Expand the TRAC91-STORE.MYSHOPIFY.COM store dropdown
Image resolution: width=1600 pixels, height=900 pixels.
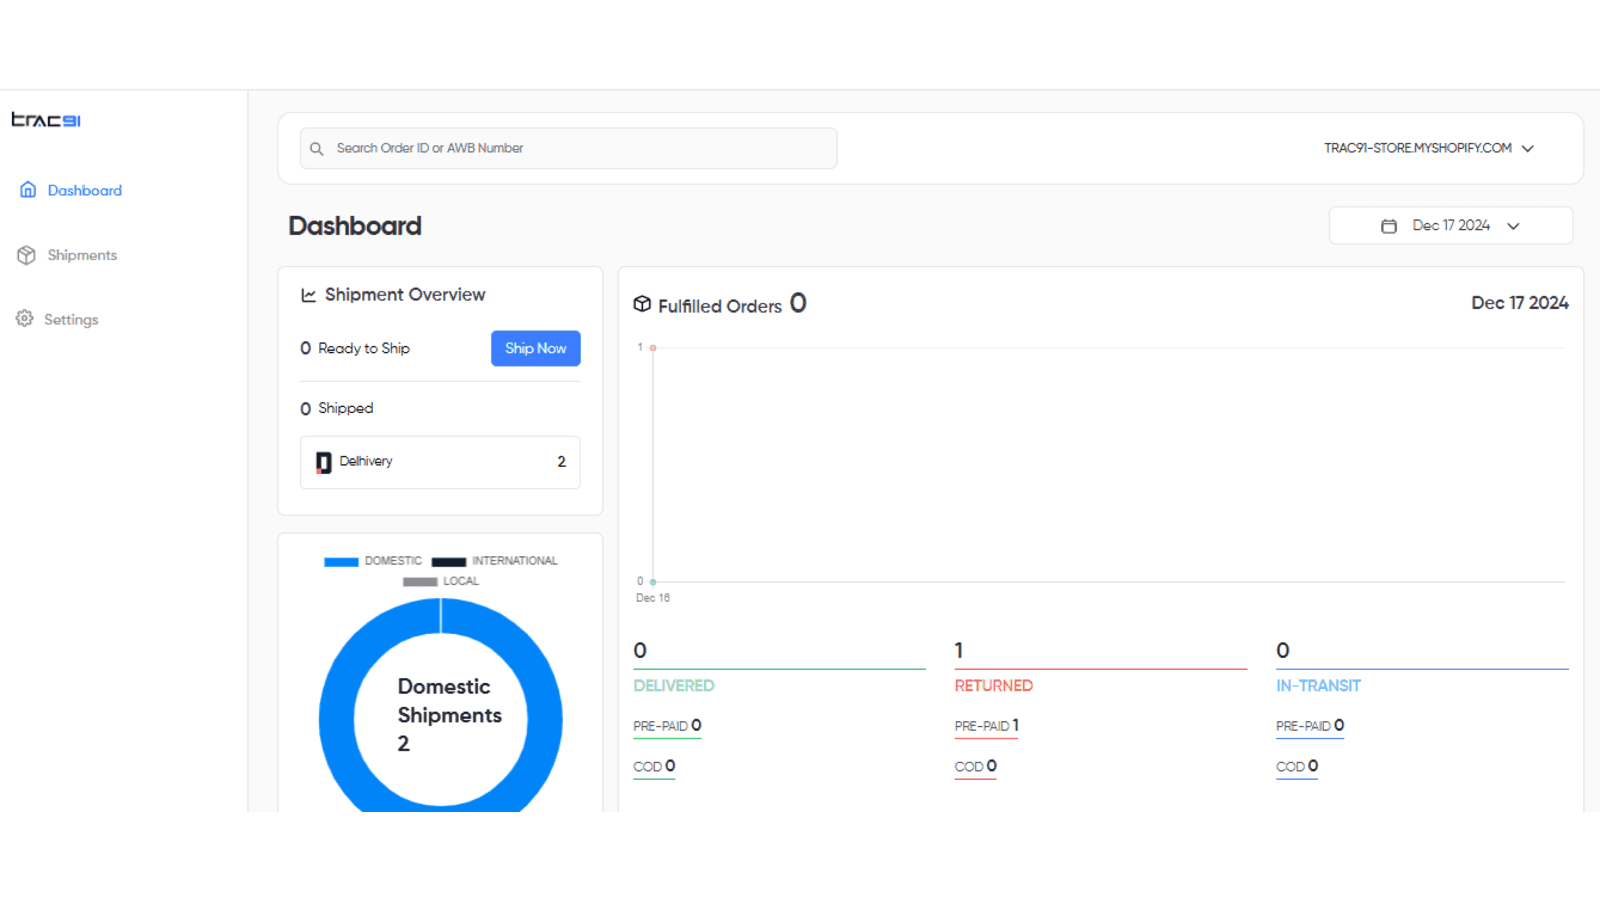point(1428,148)
